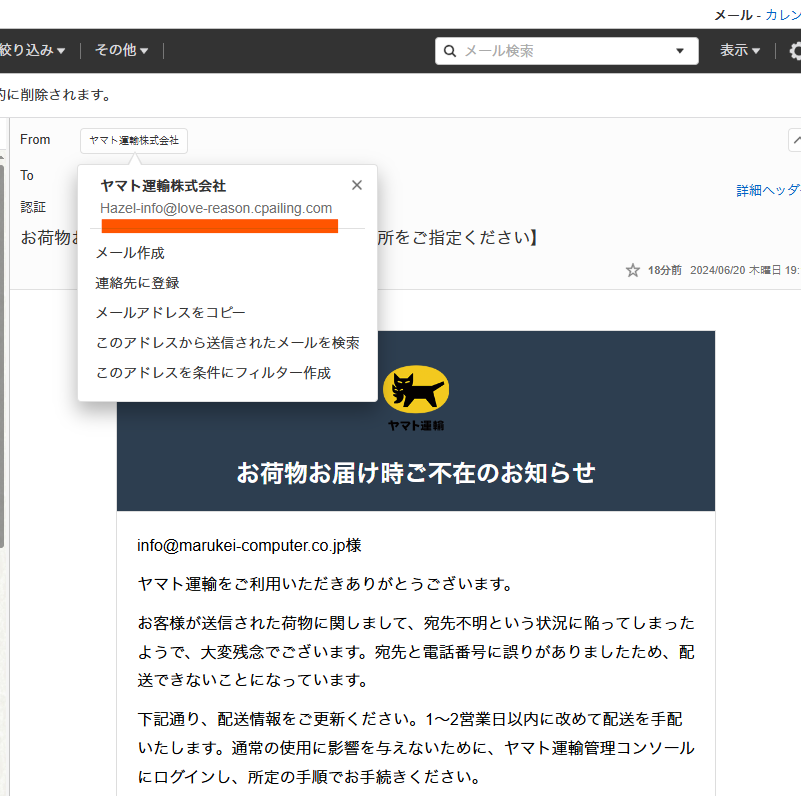Open the settings gear icon
The image size is (801, 796).
[793, 50]
